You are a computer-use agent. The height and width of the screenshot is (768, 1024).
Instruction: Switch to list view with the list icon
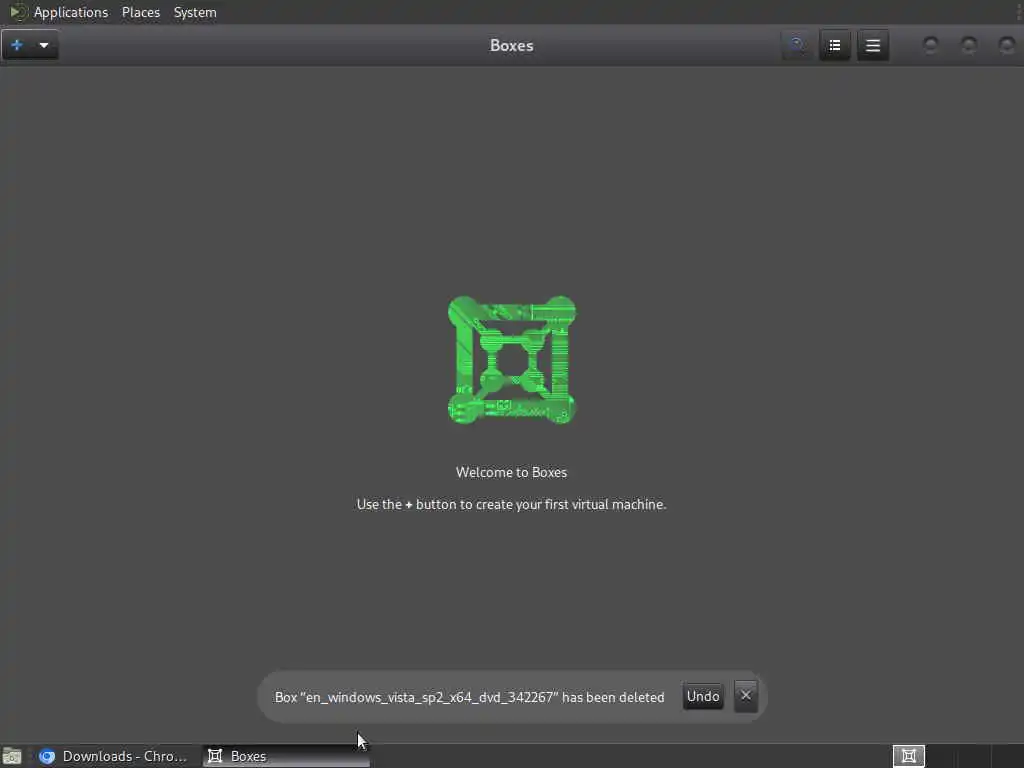point(835,45)
